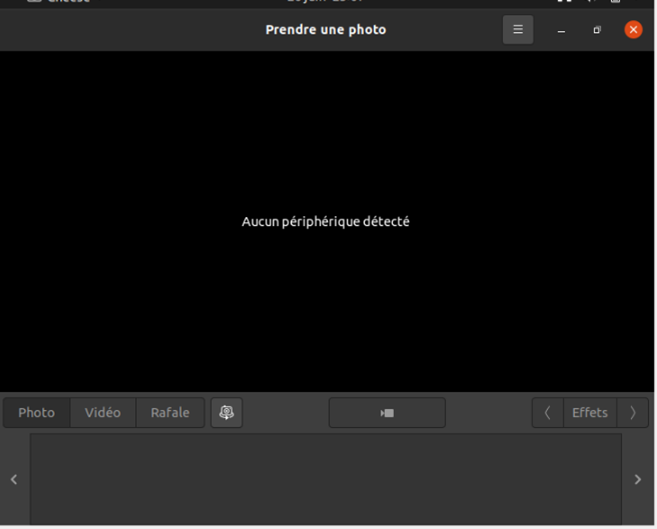The image size is (657, 529).
Task: Enable Rafale burst mode
Action: click(170, 413)
